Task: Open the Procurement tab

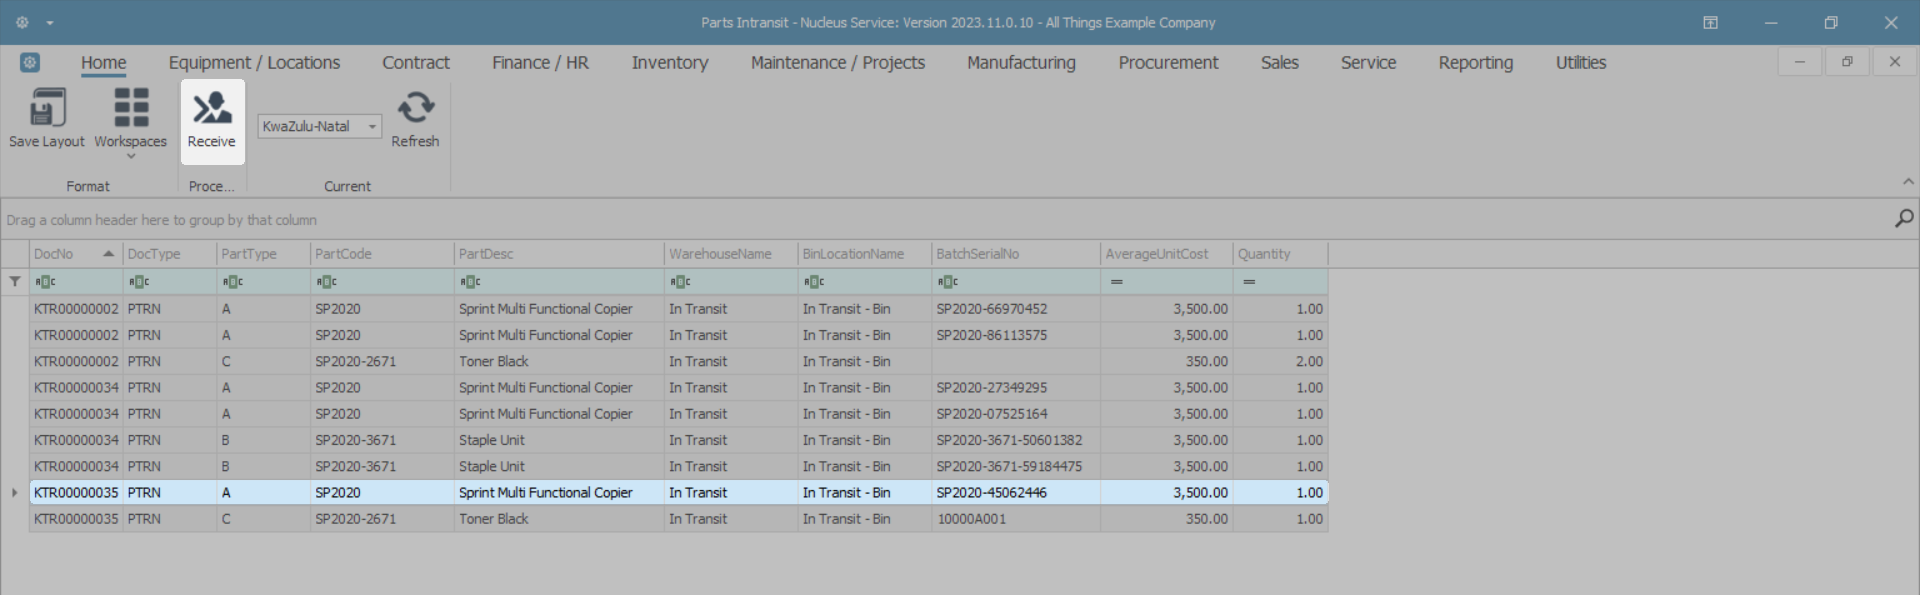Action: point(1168,63)
